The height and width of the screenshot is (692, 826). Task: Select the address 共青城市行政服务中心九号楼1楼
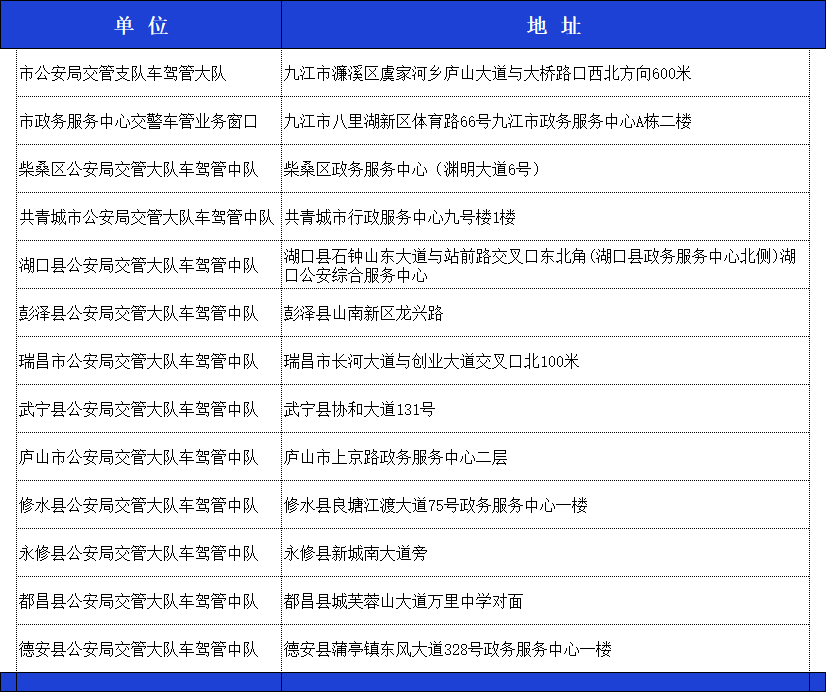(x=545, y=216)
